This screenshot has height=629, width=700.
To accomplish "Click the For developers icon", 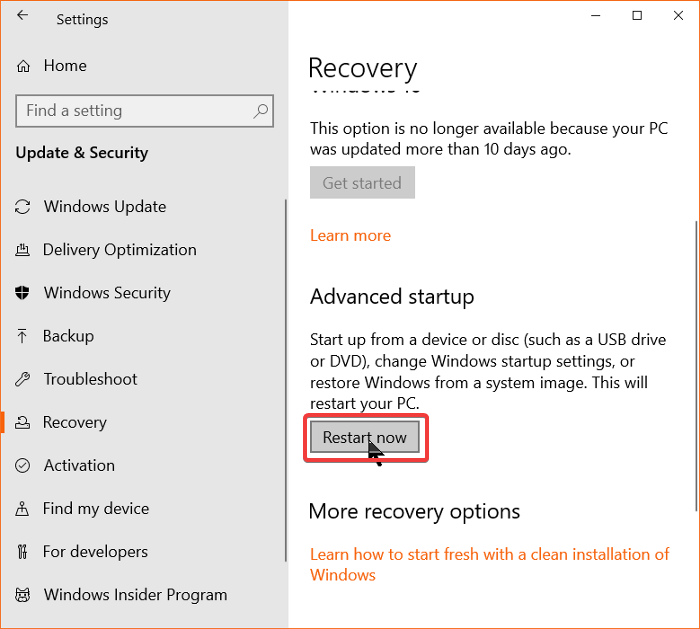I will 23,551.
